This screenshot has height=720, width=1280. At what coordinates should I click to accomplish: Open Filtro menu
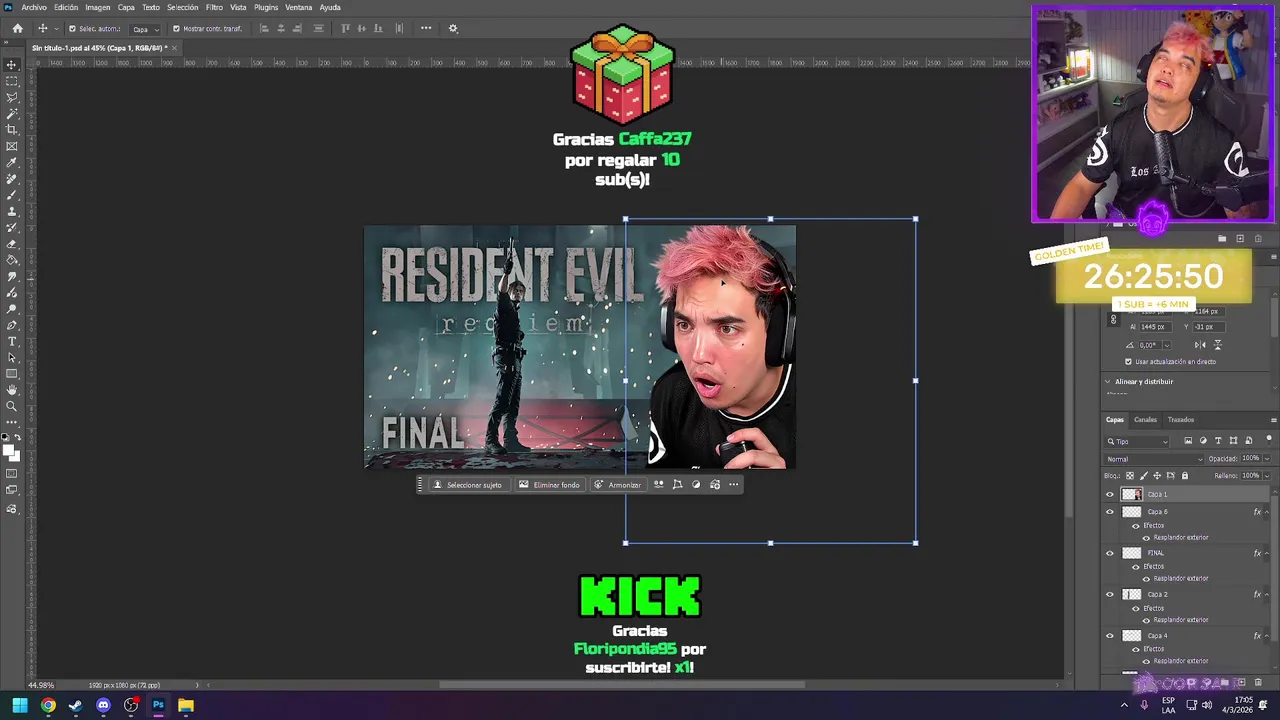tap(214, 7)
